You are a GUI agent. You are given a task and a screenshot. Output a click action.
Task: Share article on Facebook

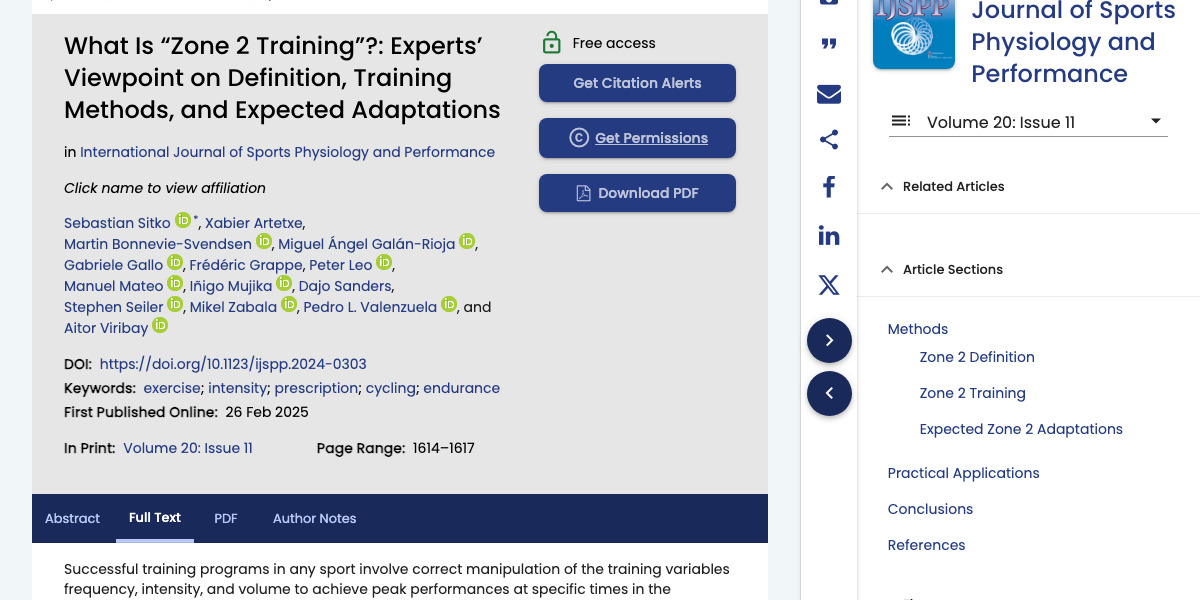tap(829, 187)
